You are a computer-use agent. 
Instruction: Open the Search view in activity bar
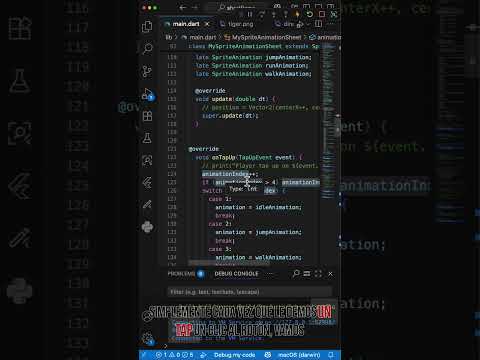[x=147, y=49]
